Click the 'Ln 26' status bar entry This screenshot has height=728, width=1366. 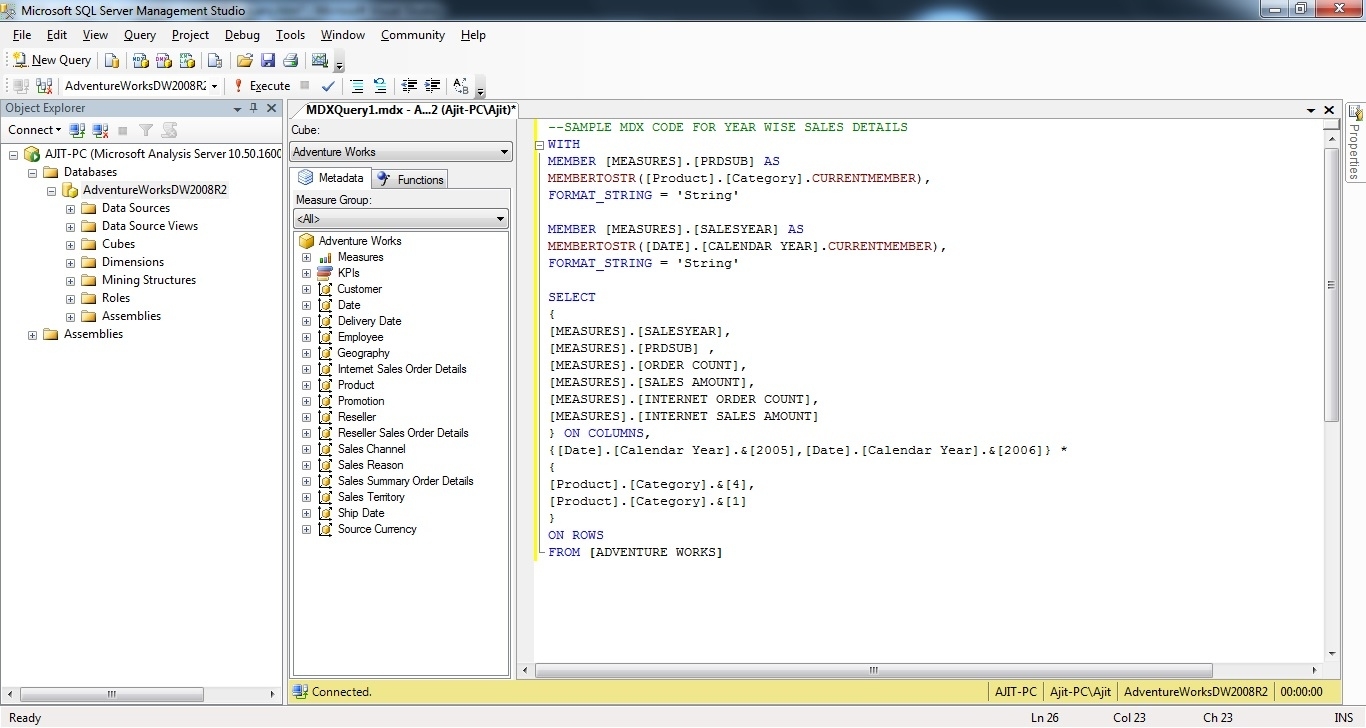1045,718
